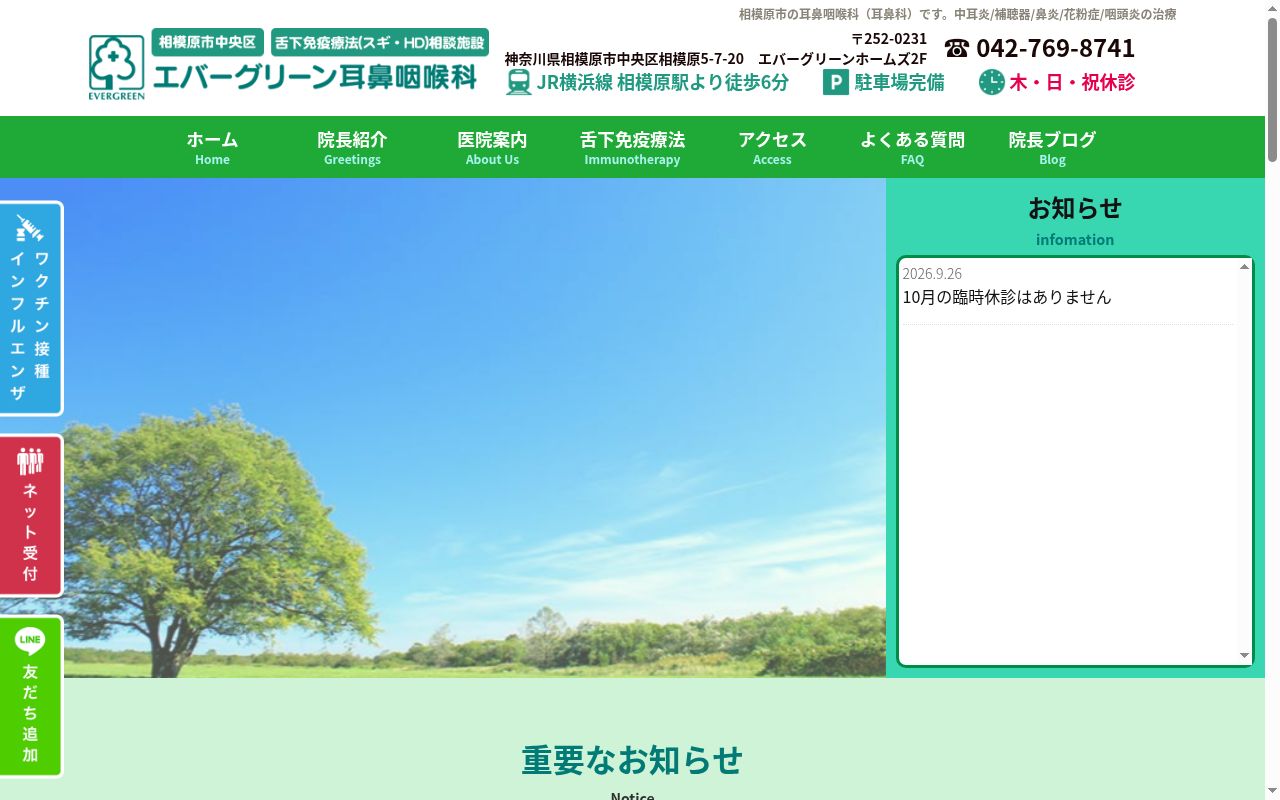Open the ホーム Home menu item
The width and height of the screenshot is (1280, 800).
(x=212, y=147)
